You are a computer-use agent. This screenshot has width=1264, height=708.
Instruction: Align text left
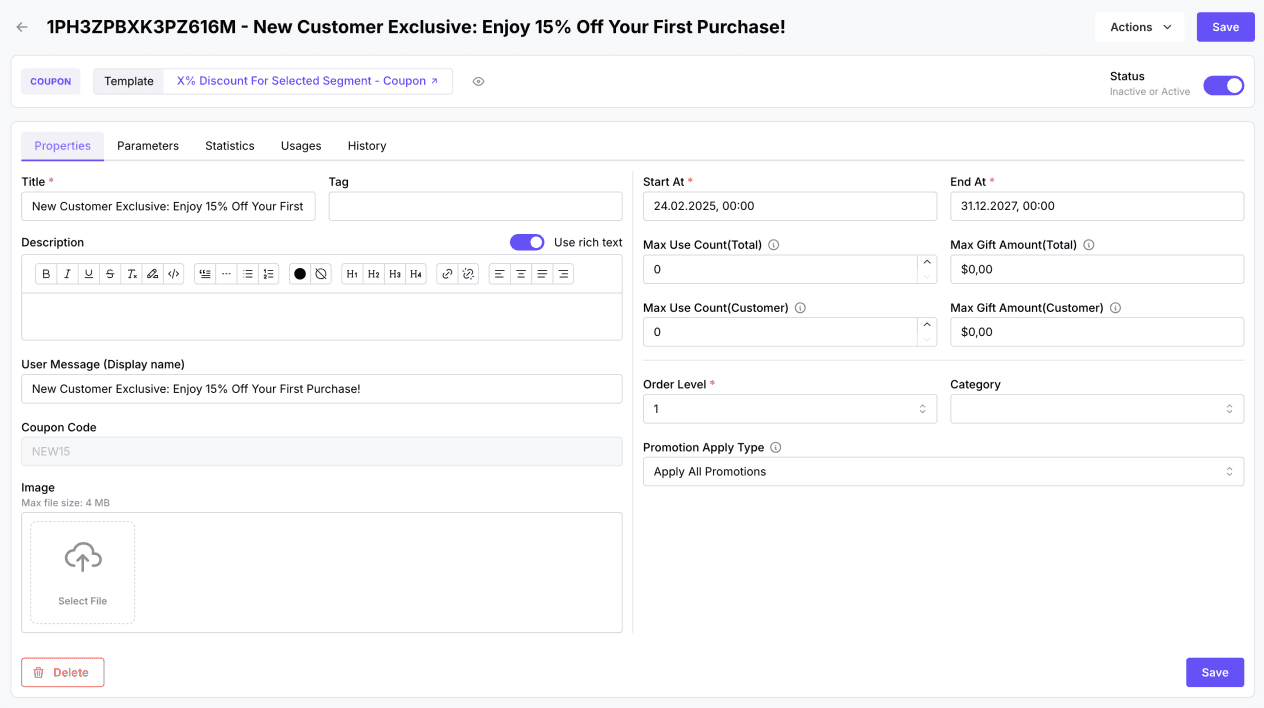[499, 274]
